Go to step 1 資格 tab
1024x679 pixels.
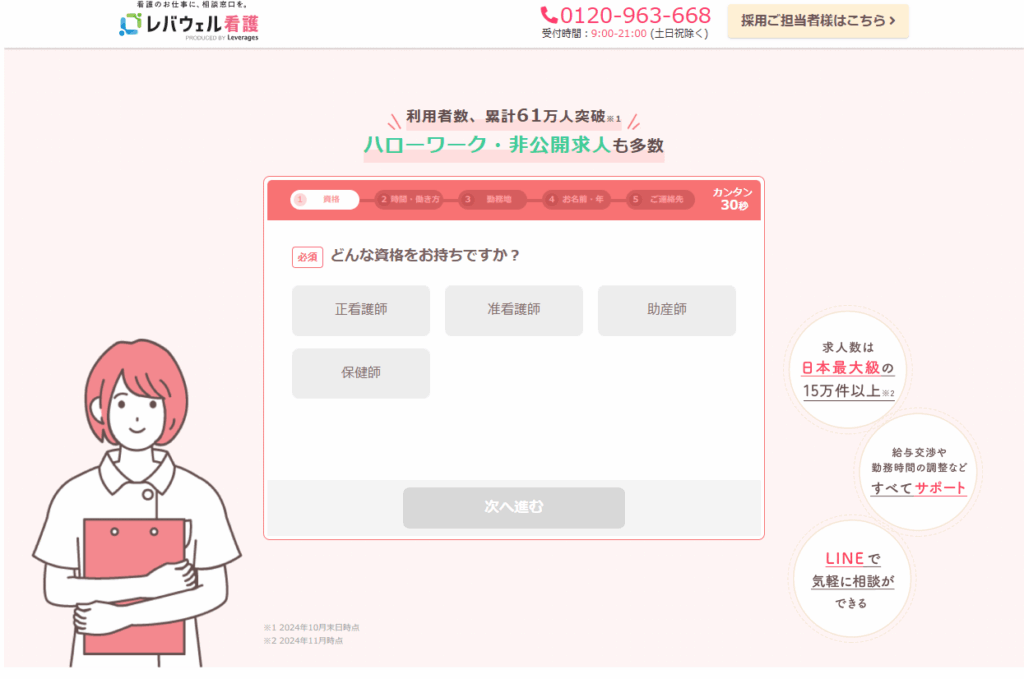(x=325, y=199)
